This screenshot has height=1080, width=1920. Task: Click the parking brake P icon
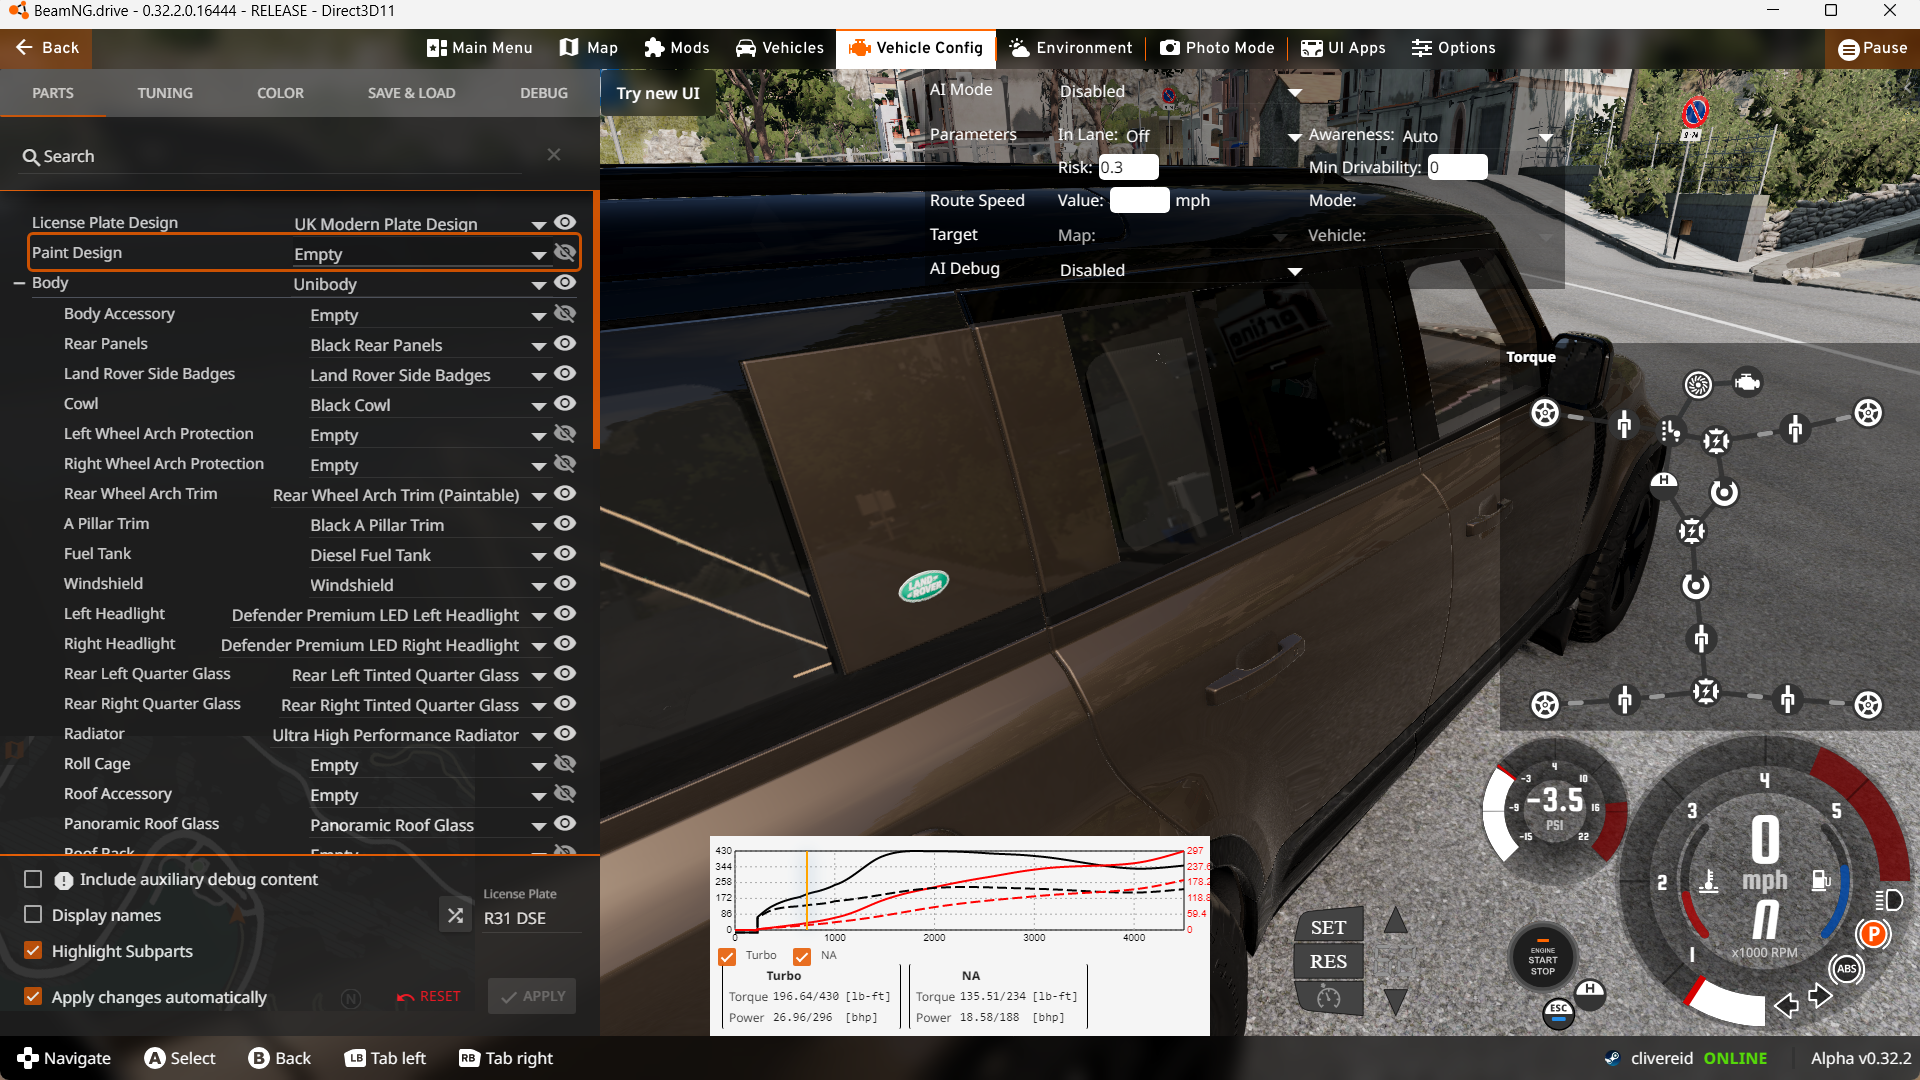[1872, 934]
